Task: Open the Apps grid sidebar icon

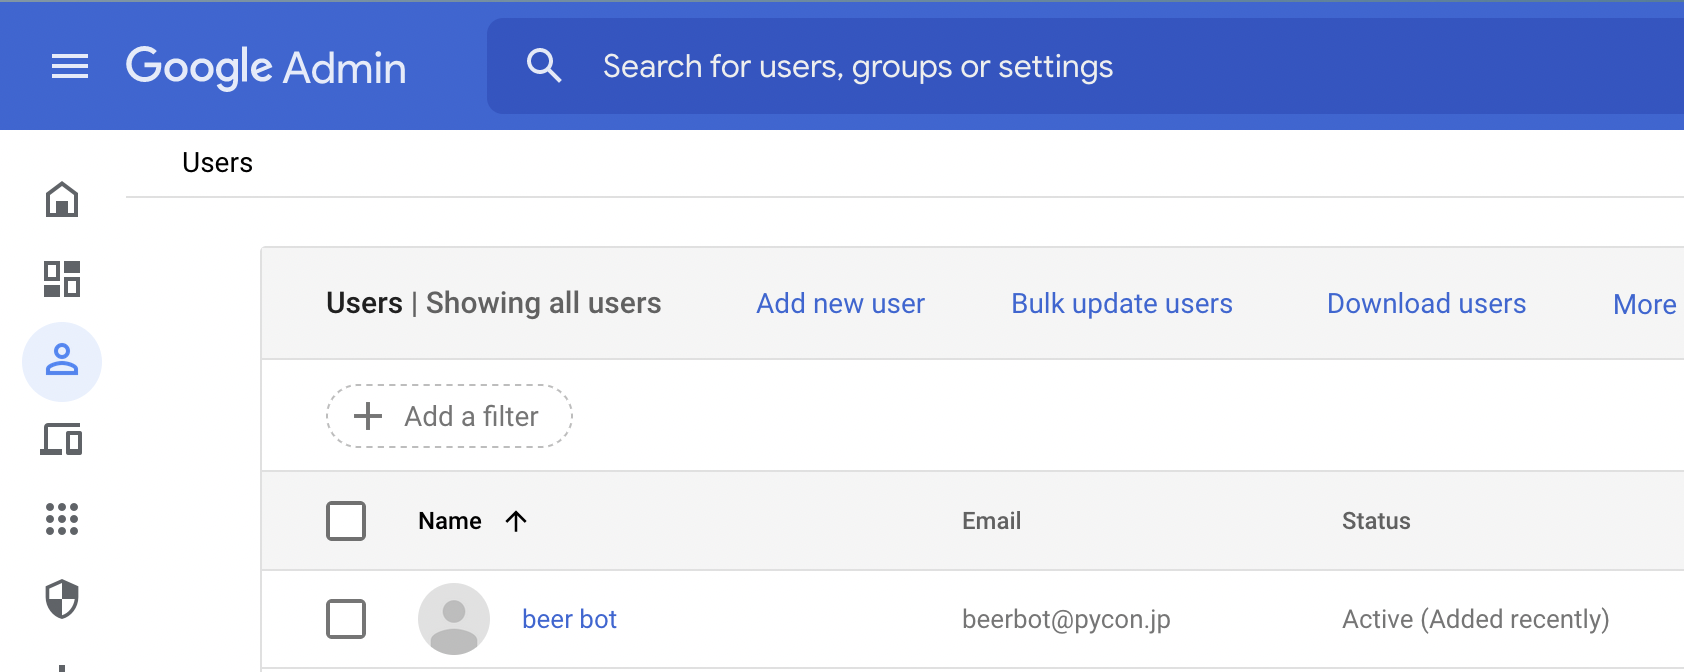Action: [62, 519]
